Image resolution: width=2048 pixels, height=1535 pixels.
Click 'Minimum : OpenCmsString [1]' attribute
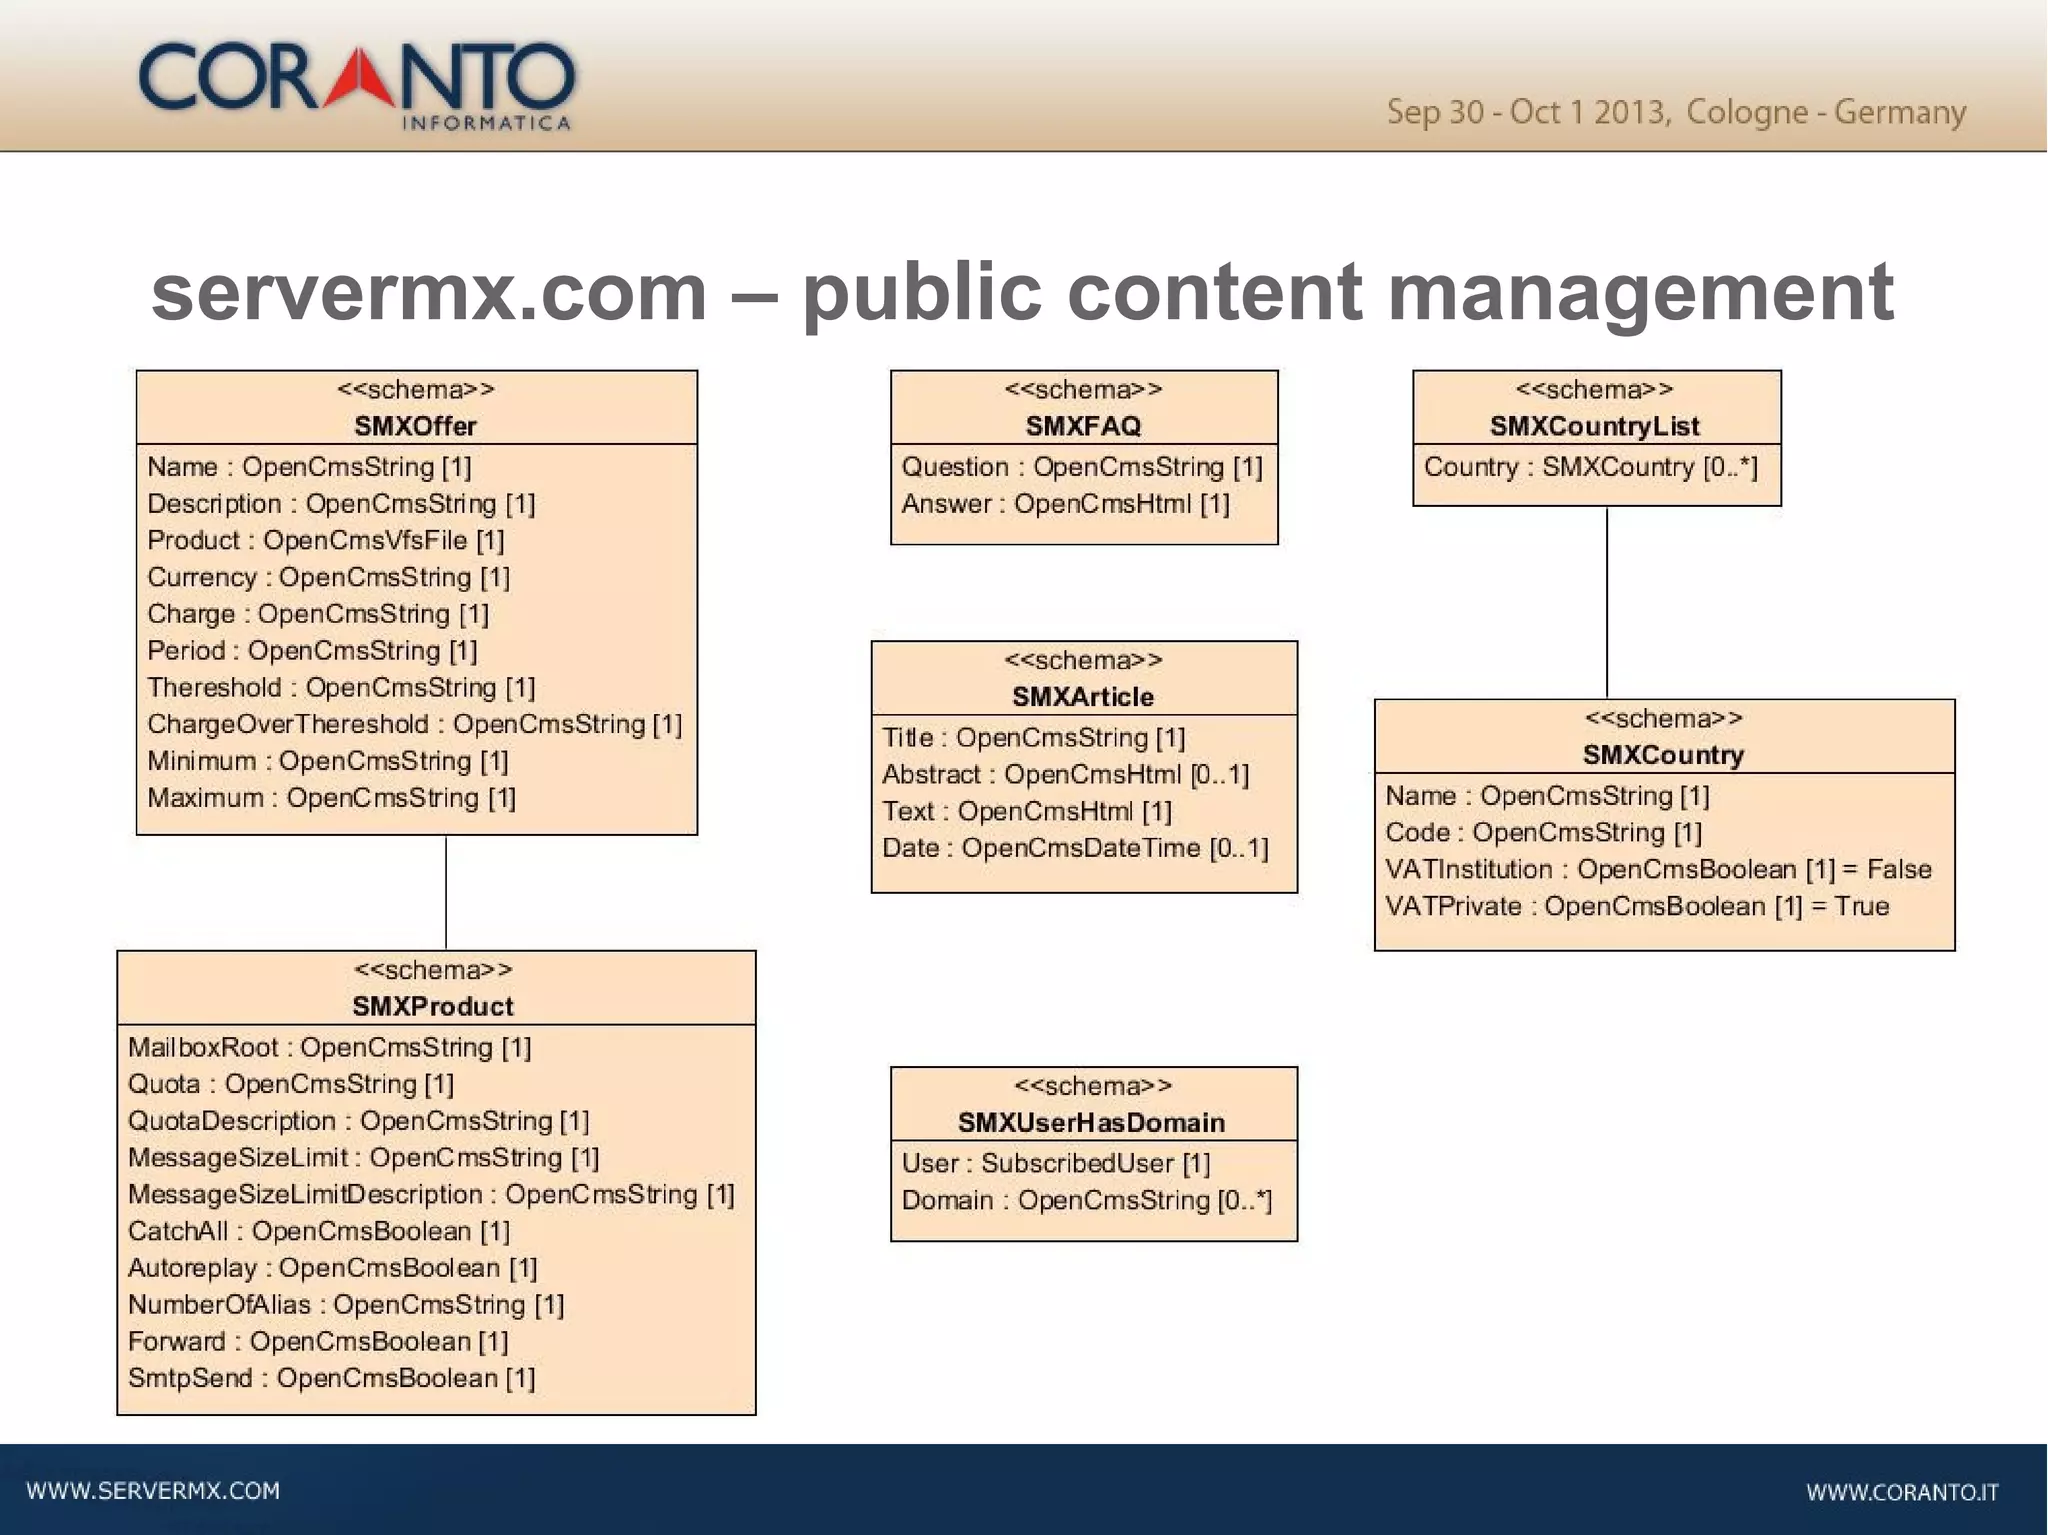click(x=328, y=762)
